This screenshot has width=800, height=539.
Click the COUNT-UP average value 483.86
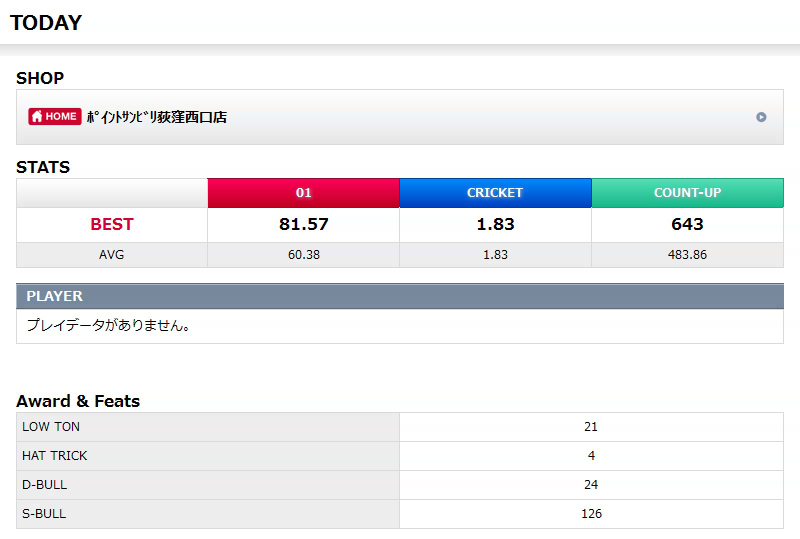point(687,255)
